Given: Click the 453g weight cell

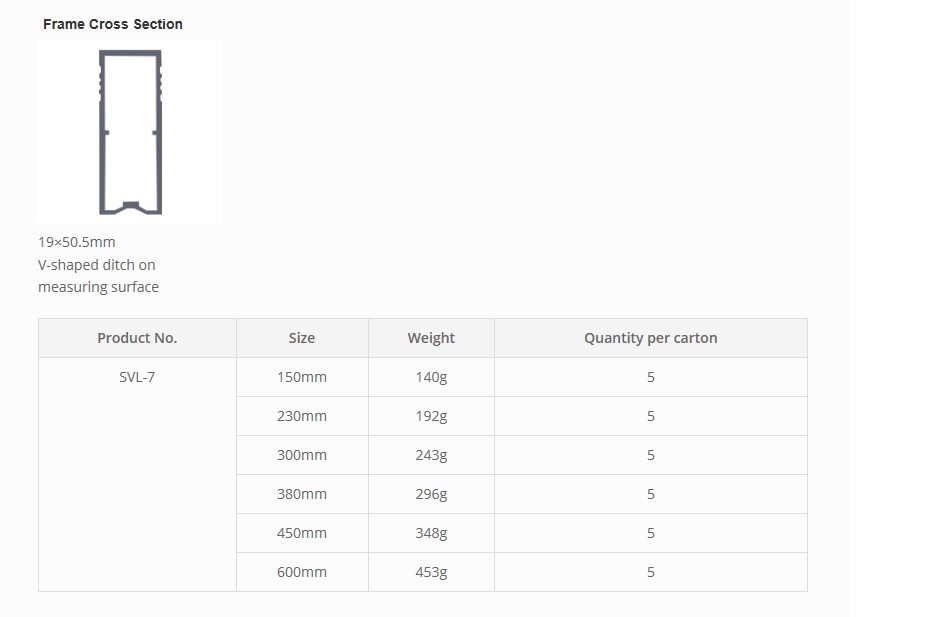Looking at the screenshot, I should click(431, 572).
